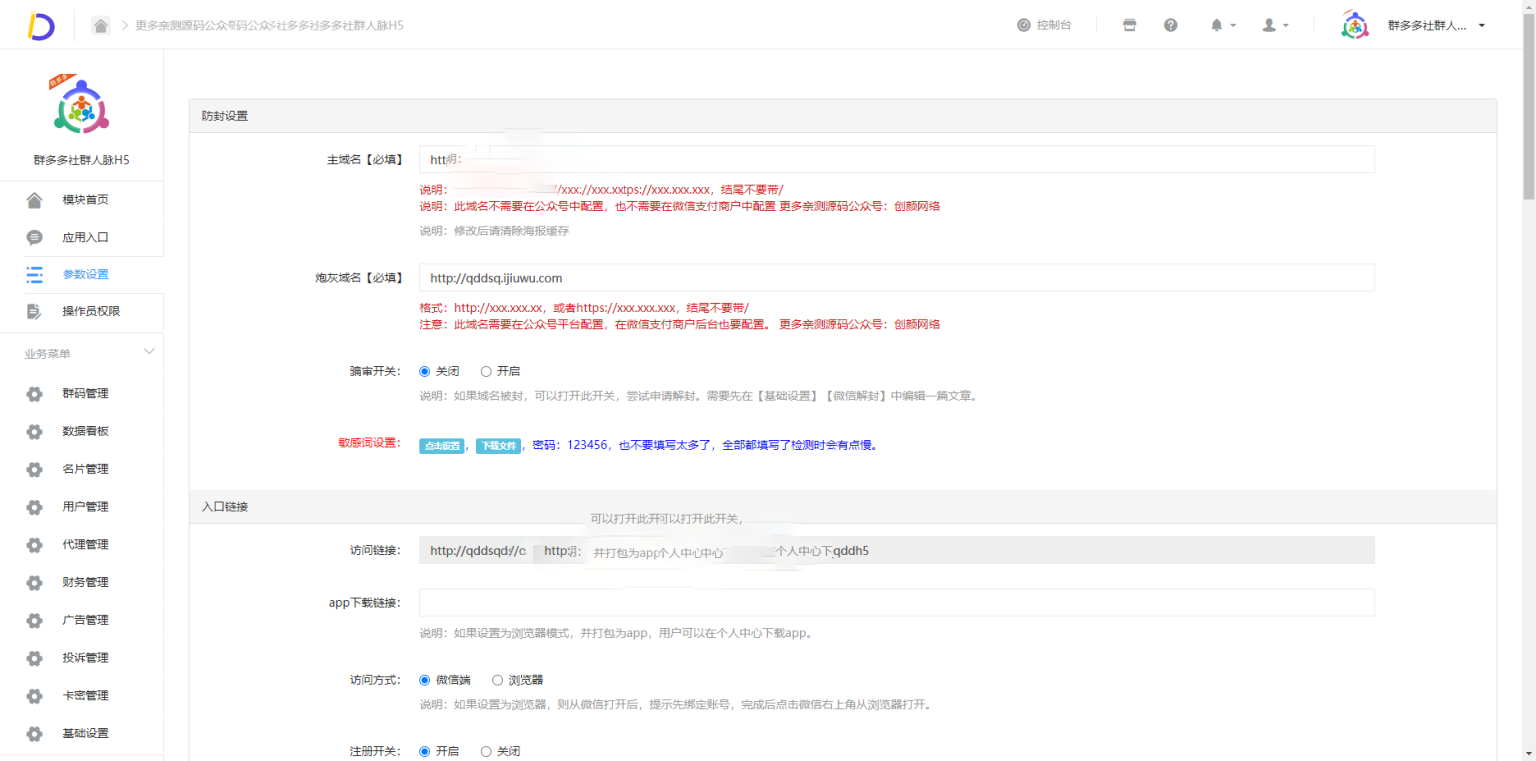The width and height of the screenshot is (1536, 761).
Task: Open the user profile icon dropdown
Action: click(1274, 25)
